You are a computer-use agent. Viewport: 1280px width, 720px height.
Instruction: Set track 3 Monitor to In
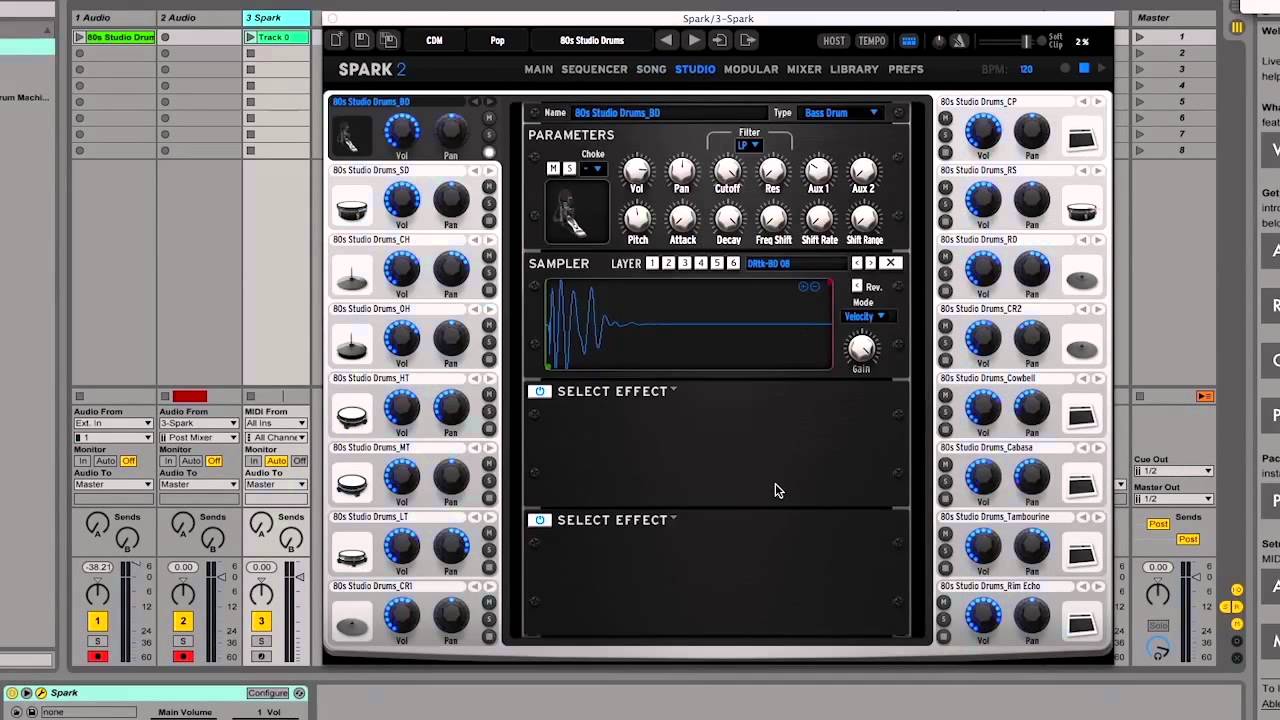pyautogui.click(x=254, y=461)
